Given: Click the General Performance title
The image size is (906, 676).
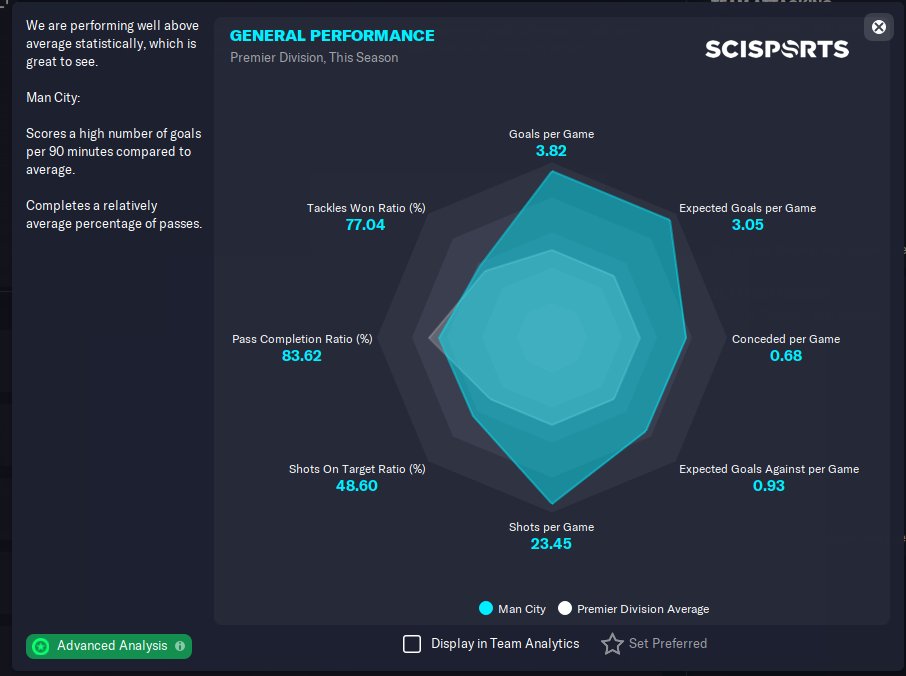Looking at the screenshot, I should pos(332,36).
